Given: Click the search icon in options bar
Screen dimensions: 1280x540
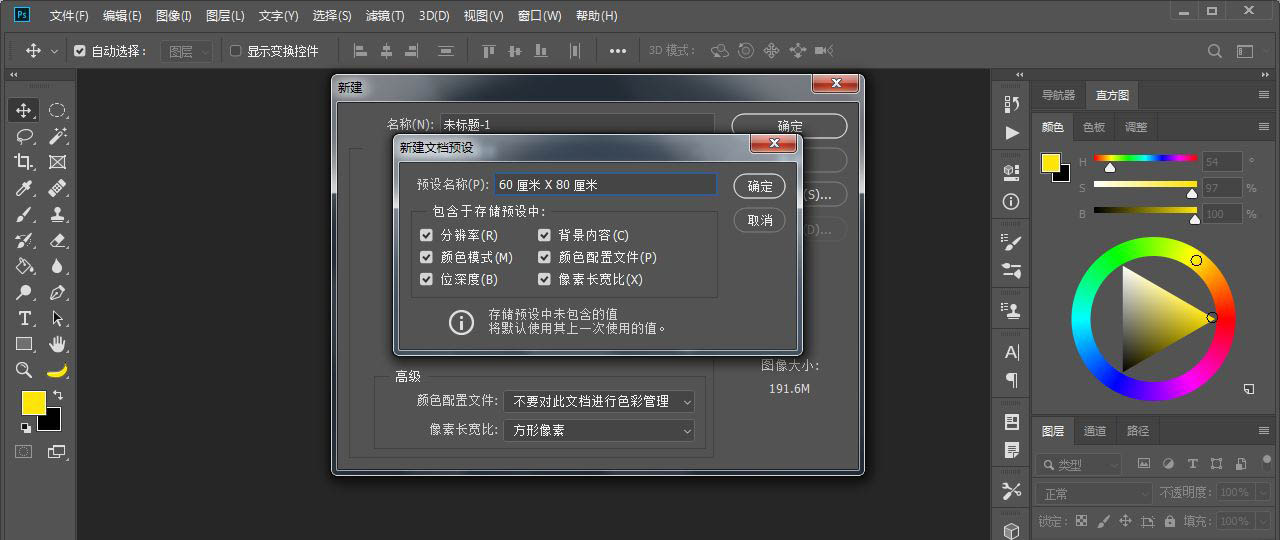Looking at the screenshot, I should tap(1215, 51).
